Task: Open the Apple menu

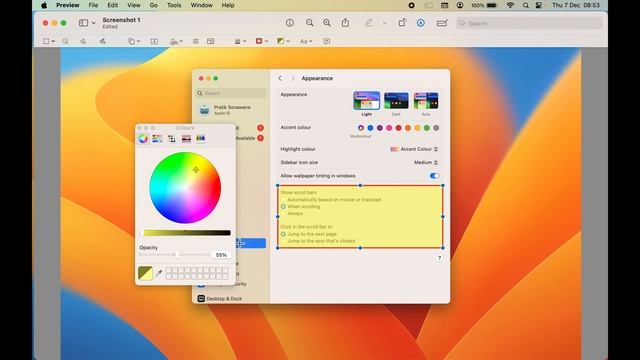Action: [x=44, y=5]
